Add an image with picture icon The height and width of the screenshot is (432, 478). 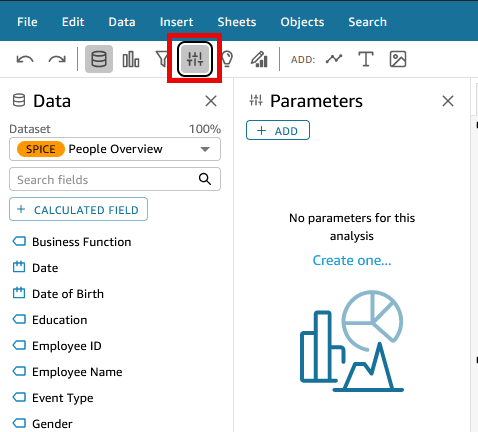tap(398, 59)
